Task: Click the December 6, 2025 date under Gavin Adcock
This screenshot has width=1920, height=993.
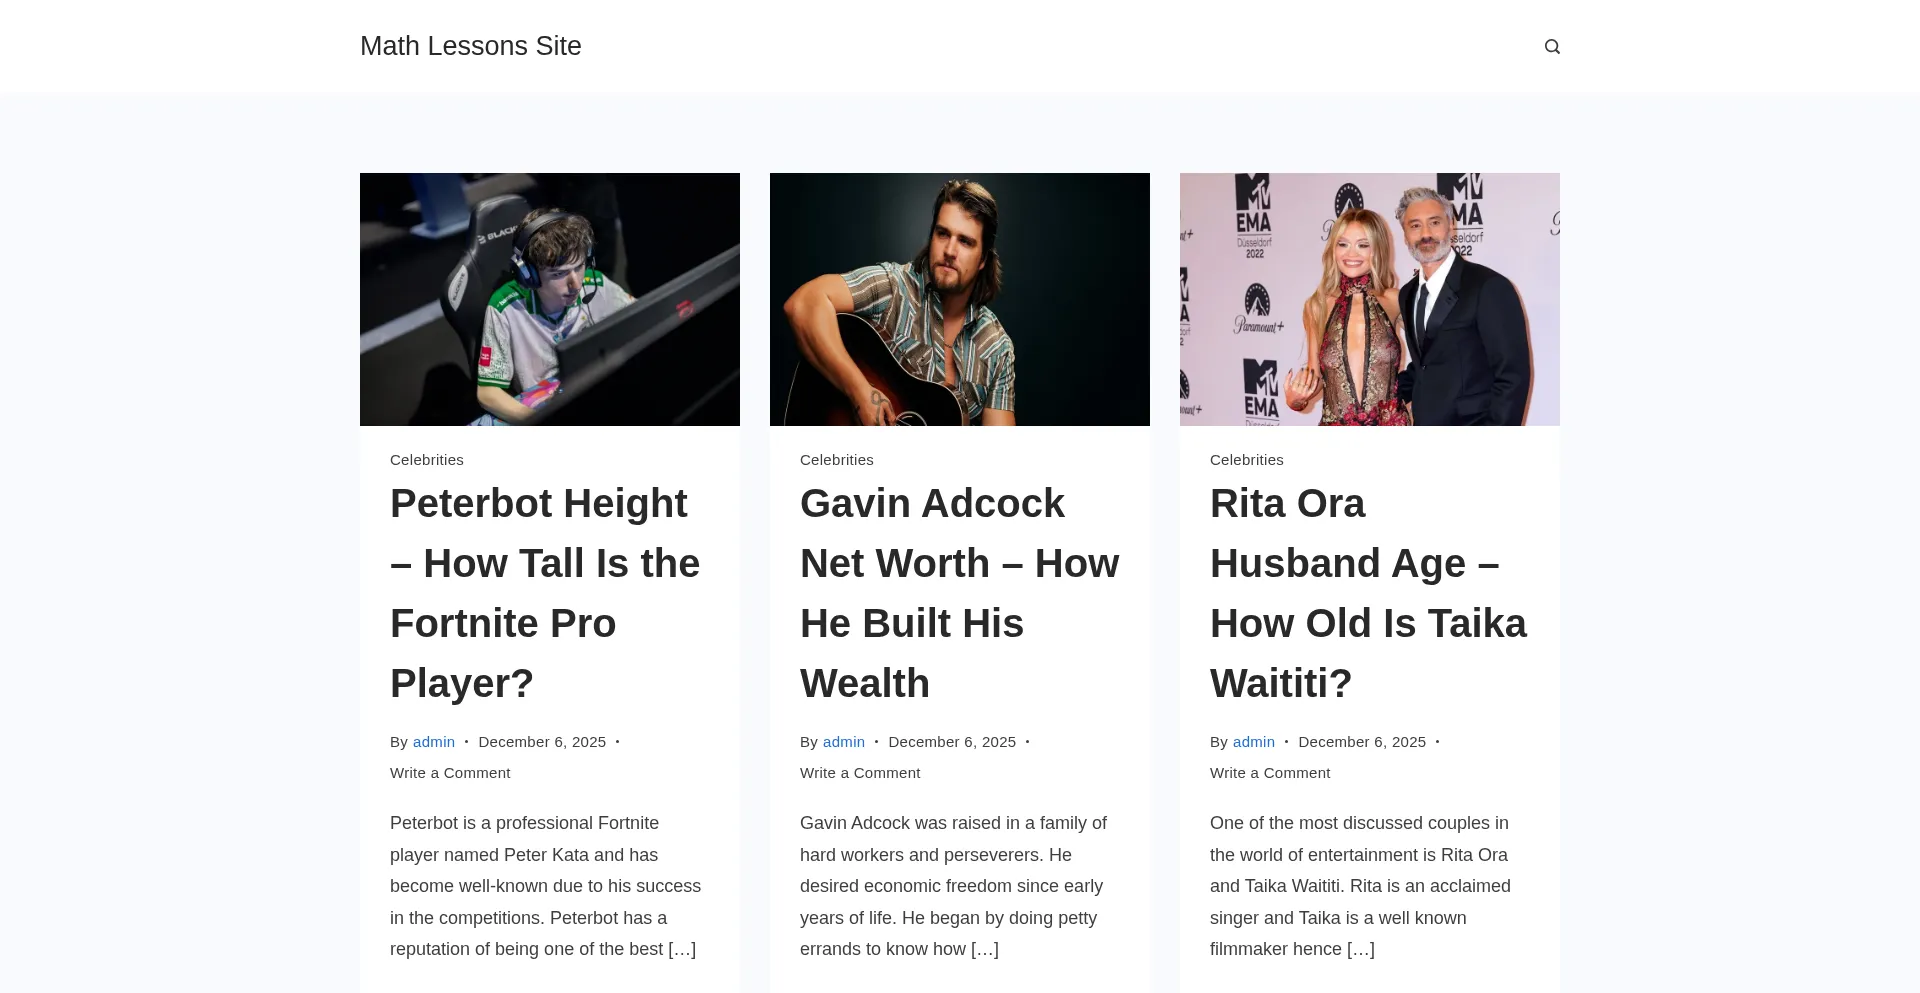Action: [952, 742]
